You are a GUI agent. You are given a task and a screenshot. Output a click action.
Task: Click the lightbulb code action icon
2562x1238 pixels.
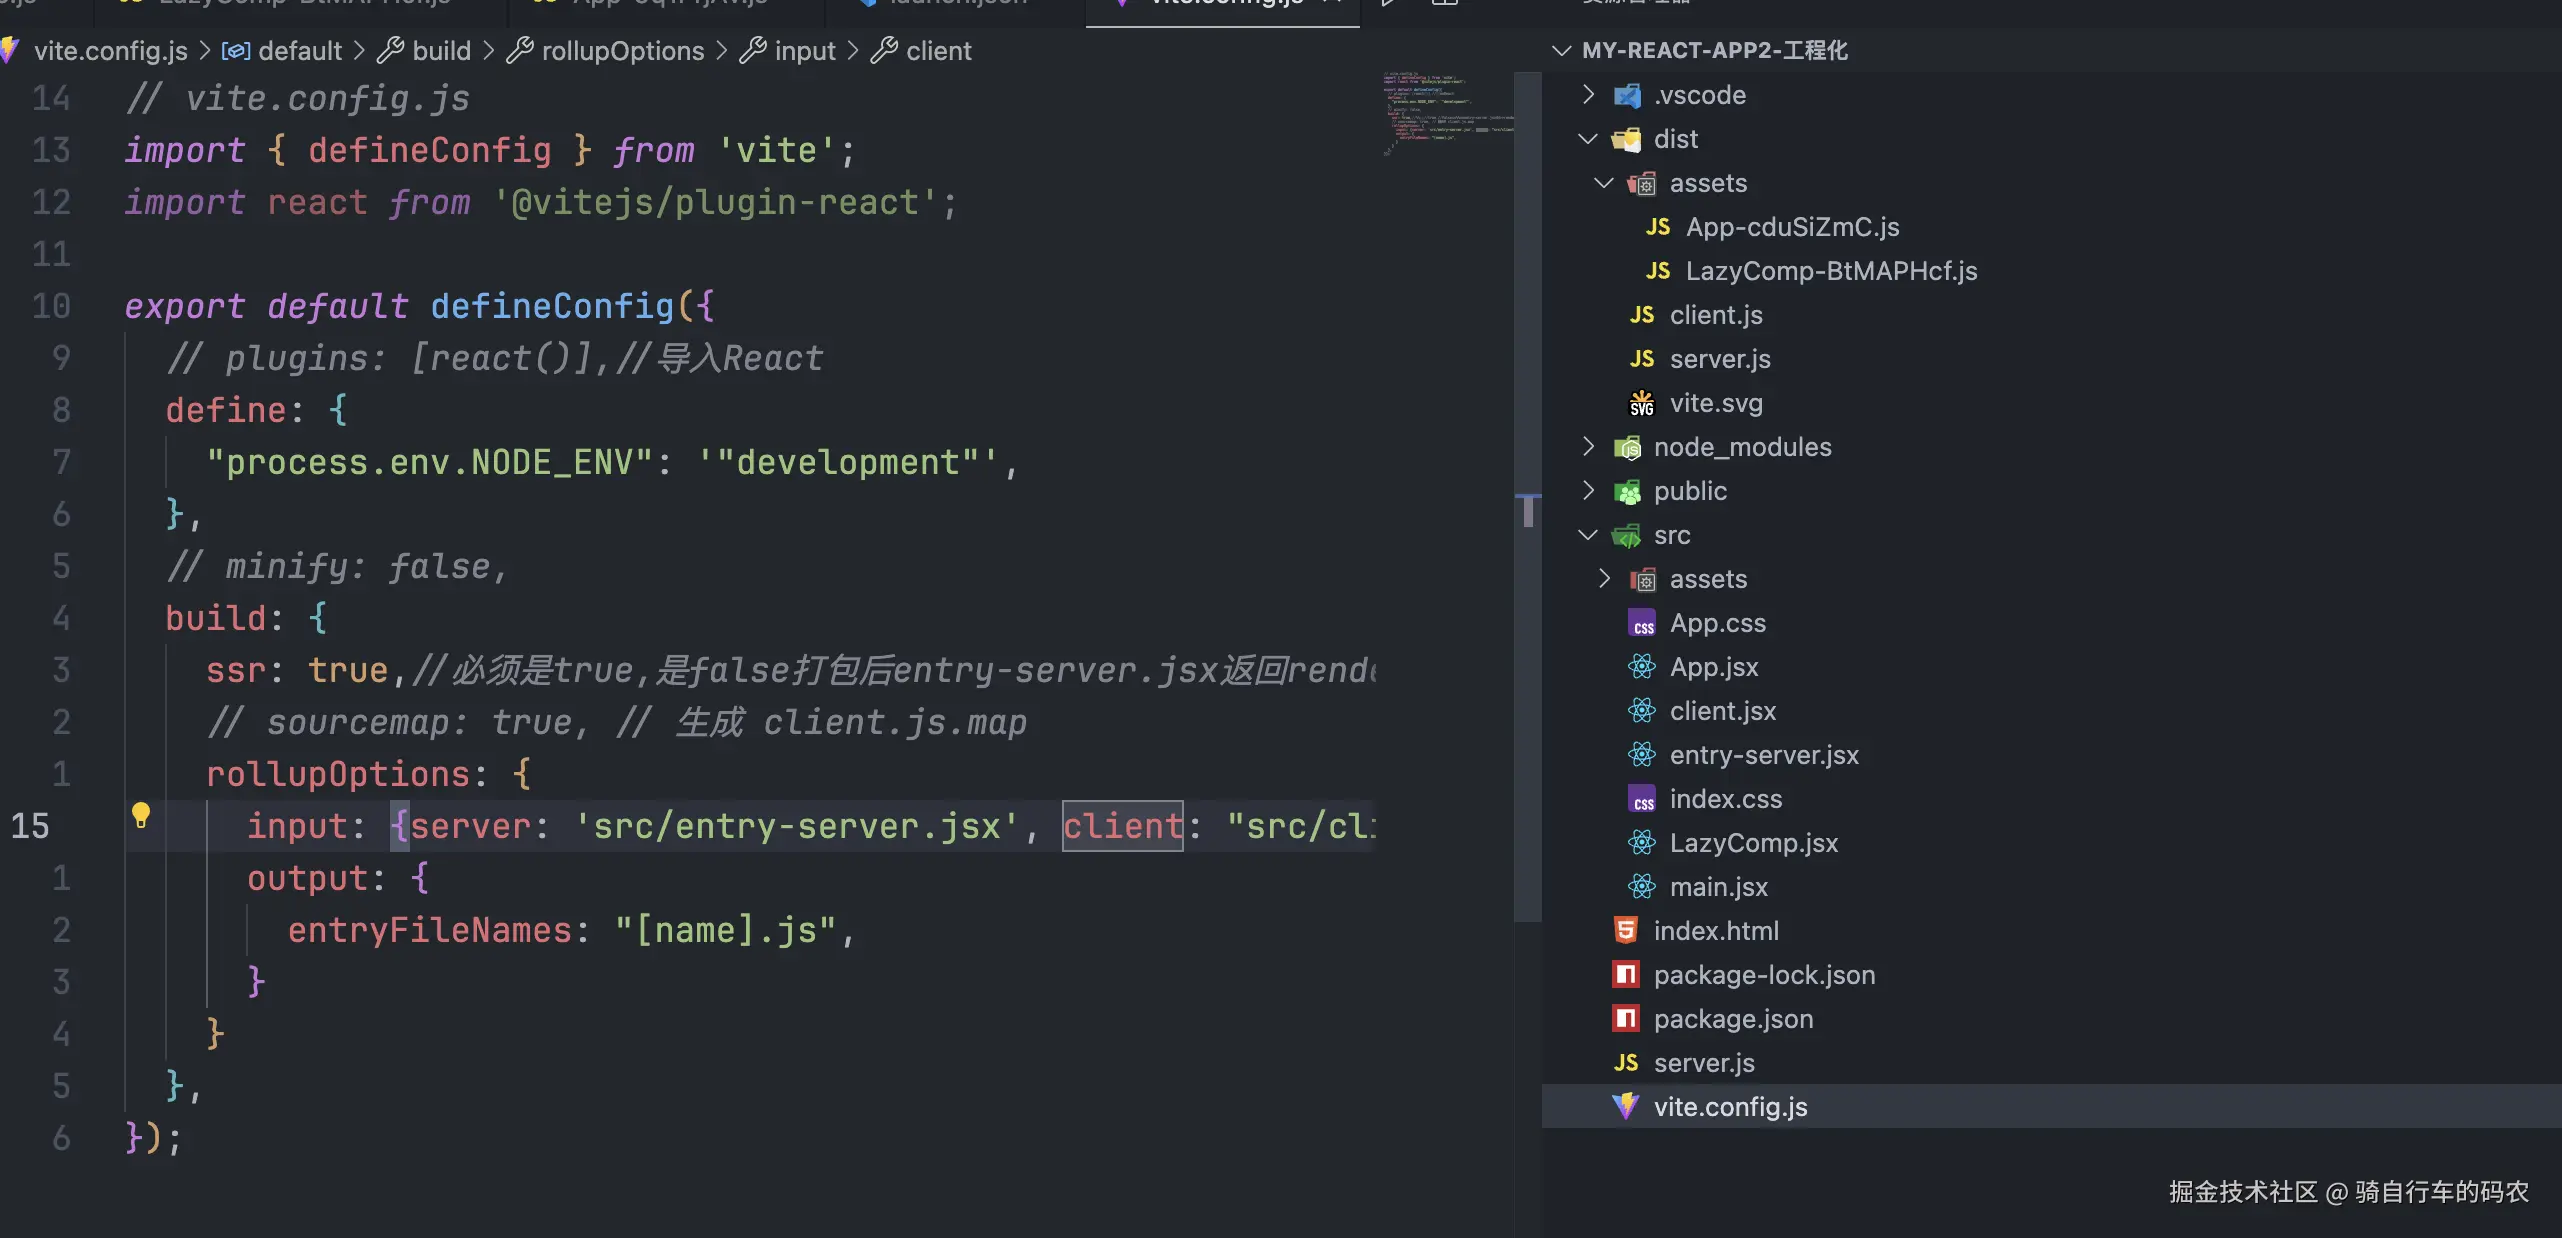[x=141, y=815]
